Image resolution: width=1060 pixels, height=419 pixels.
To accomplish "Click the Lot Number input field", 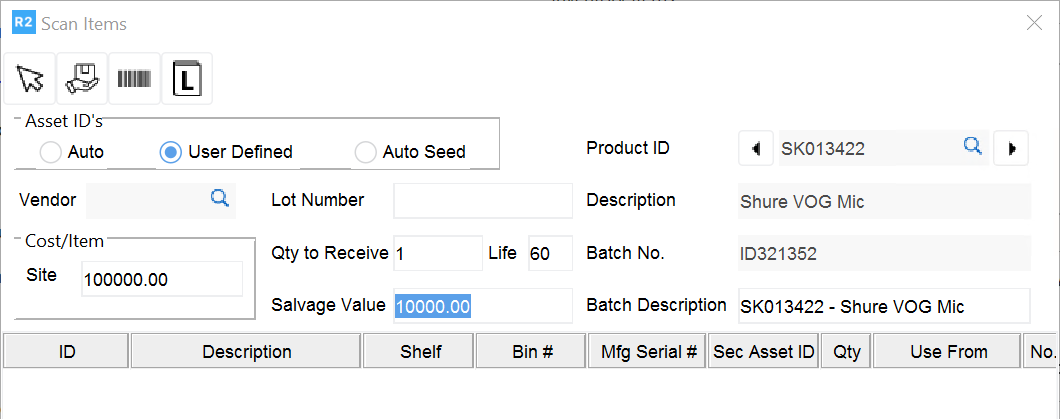I will [x=482, y=200].
